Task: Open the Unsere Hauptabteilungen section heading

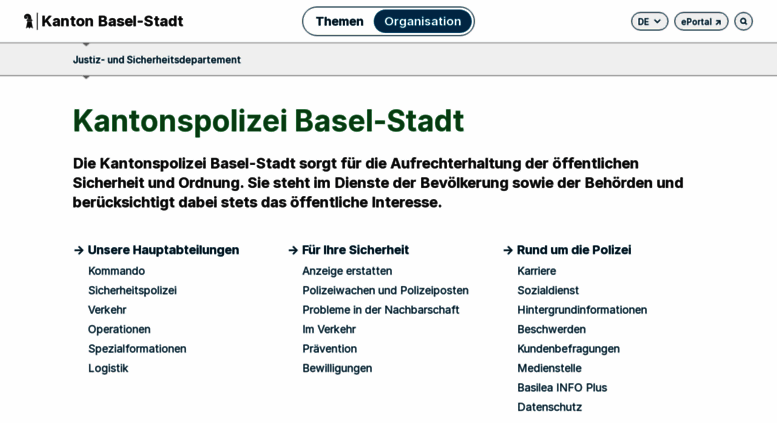Action: click(164, 250)
